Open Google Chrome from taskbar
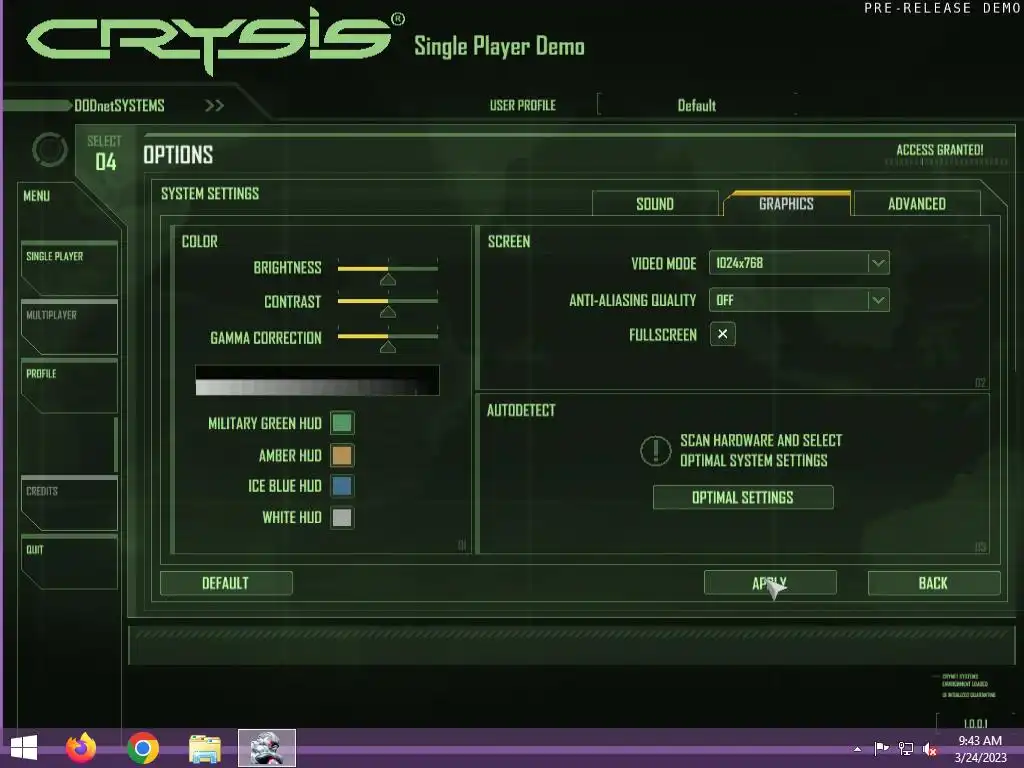The image size is (1024, 768). (x=143, y=748)
